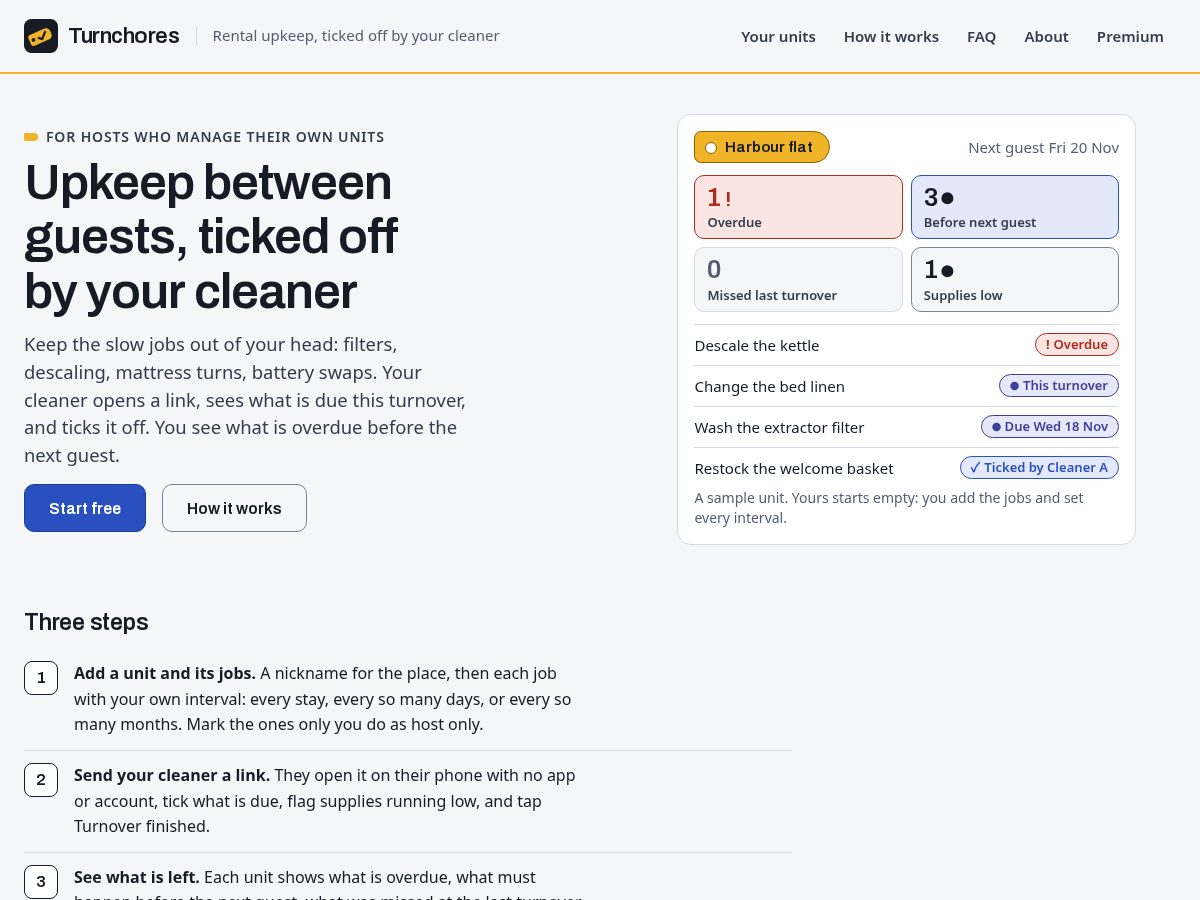The height and width of the screenshot is (900, 1200).
Task: Click the header tagline Rental upkeep text
Action: (x=356, y=36)
